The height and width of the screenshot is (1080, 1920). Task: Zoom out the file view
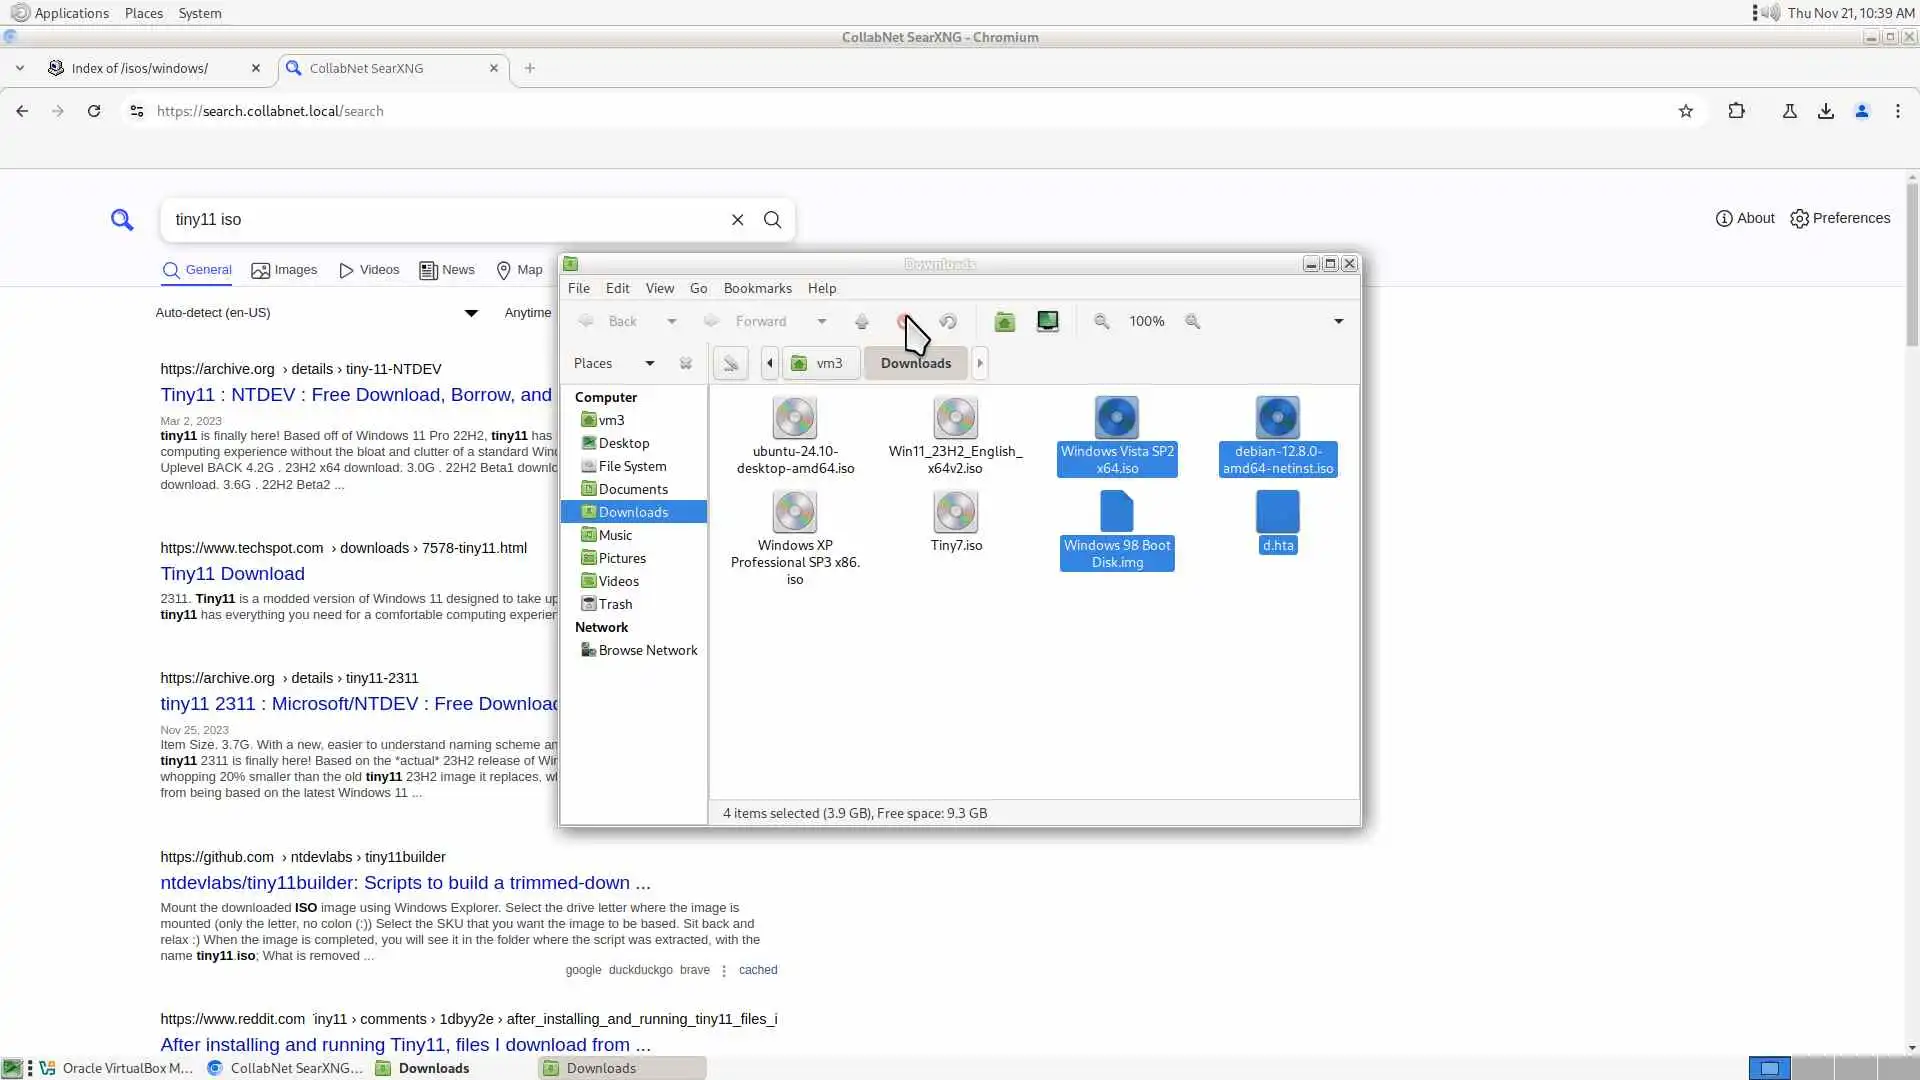(1101, 321)
